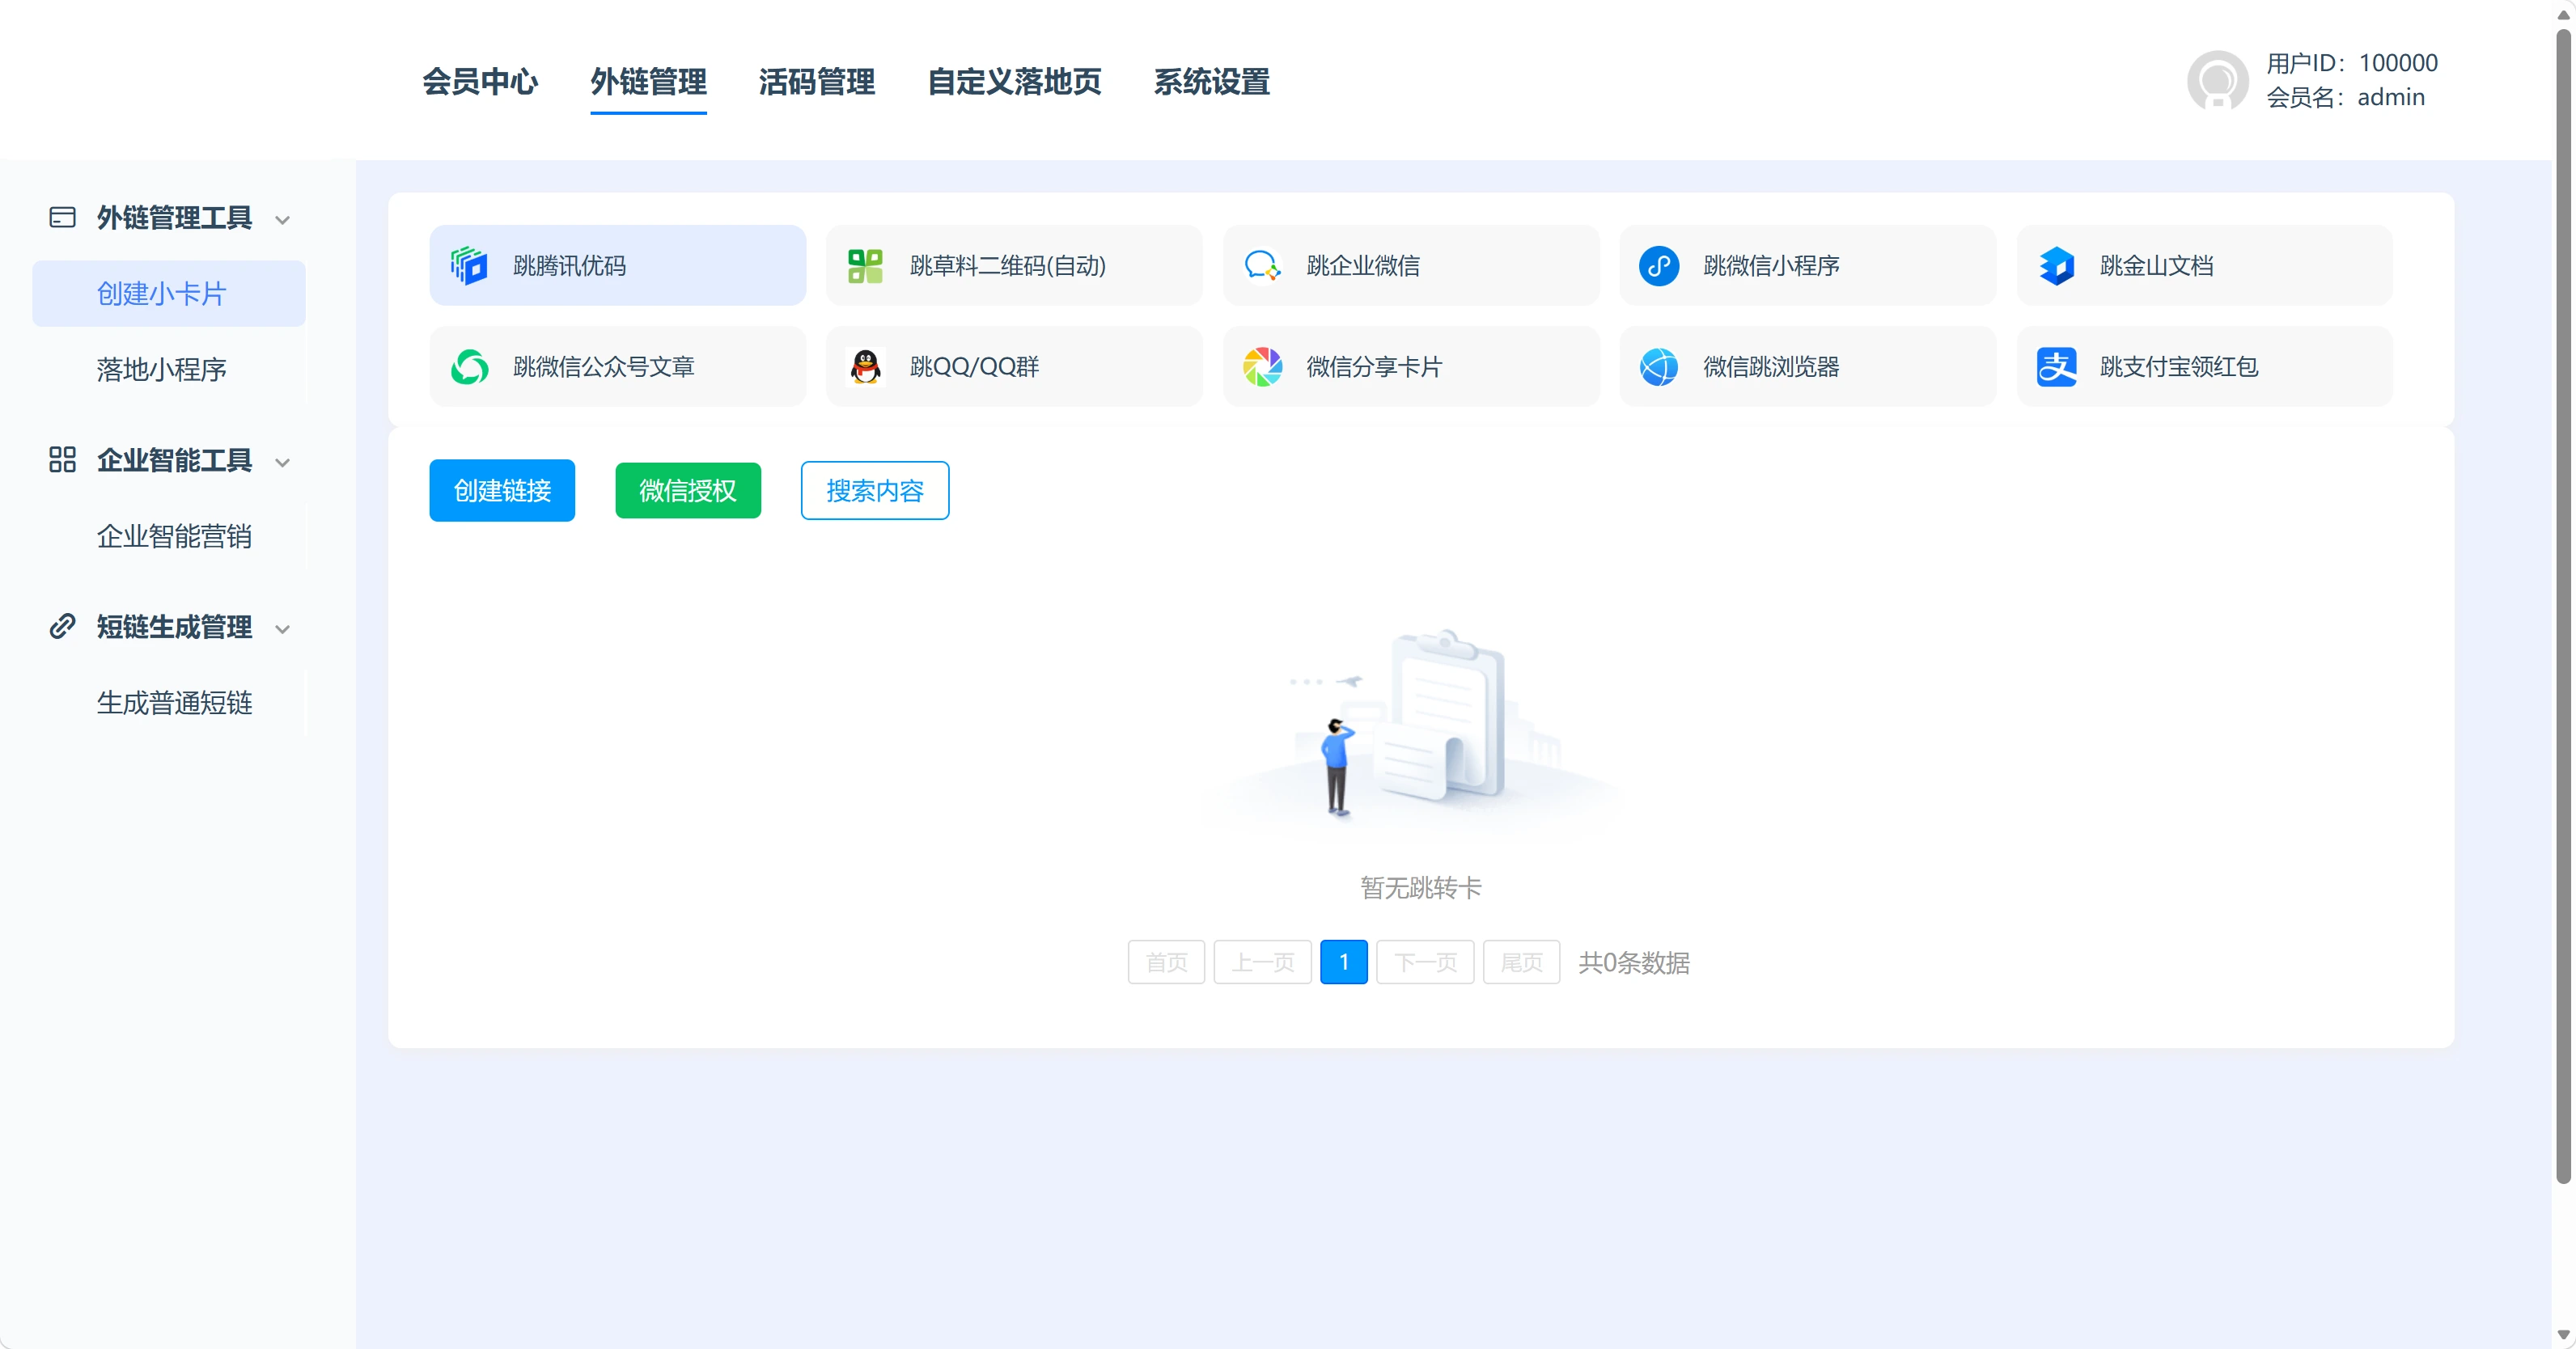Collapse the 外链管理工具 sidebar section

pyautogui.click(x=283, y=220)
